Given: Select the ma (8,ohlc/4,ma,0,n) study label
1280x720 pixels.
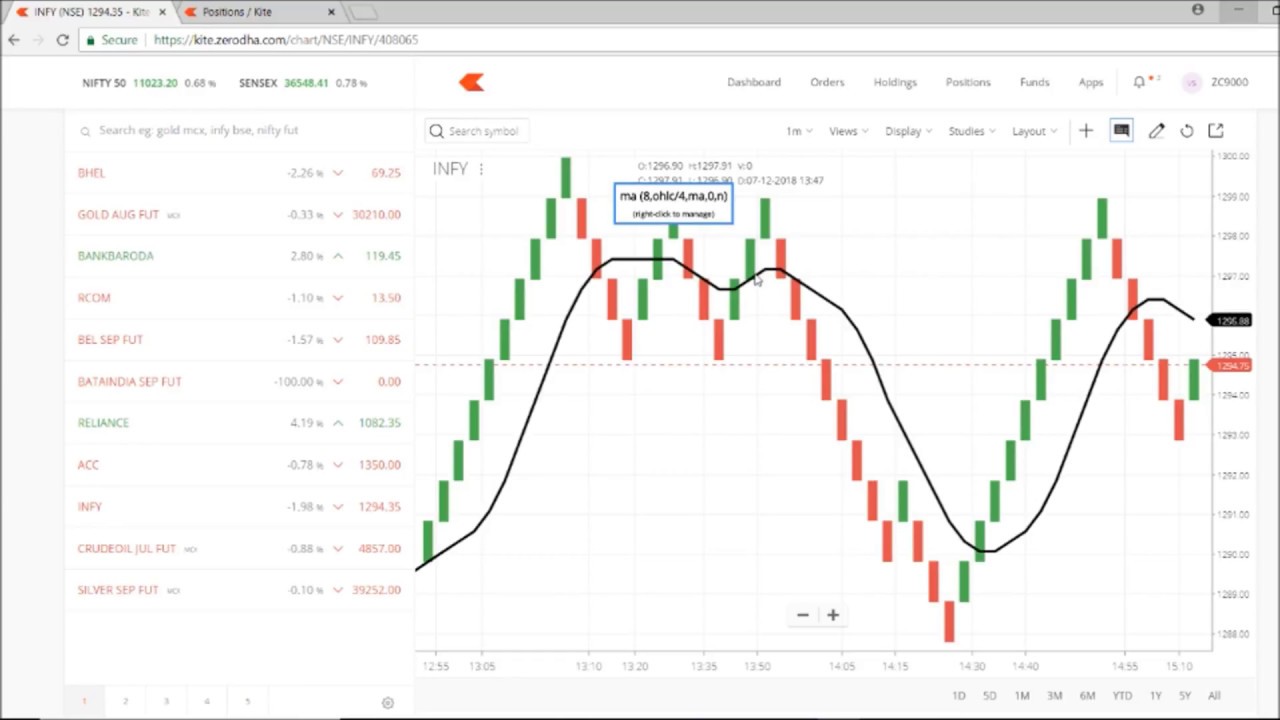Looking at the screenshot, I should tap(673, 202).
